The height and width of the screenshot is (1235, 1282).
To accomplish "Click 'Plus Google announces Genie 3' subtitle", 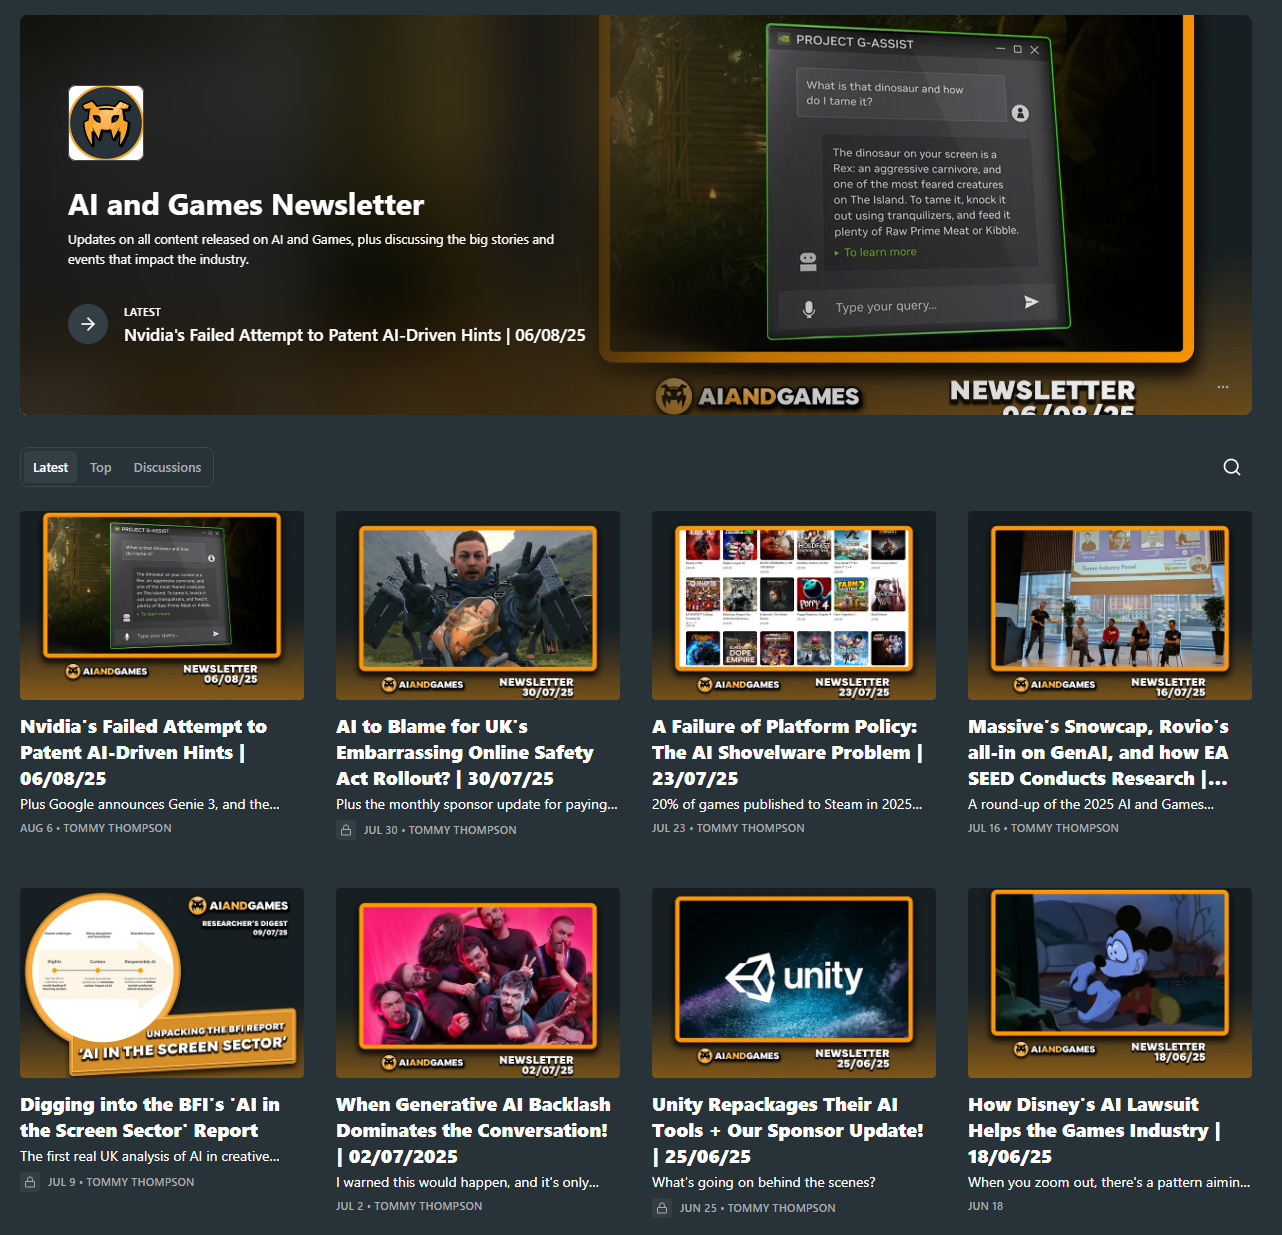I will click(150, 804).
